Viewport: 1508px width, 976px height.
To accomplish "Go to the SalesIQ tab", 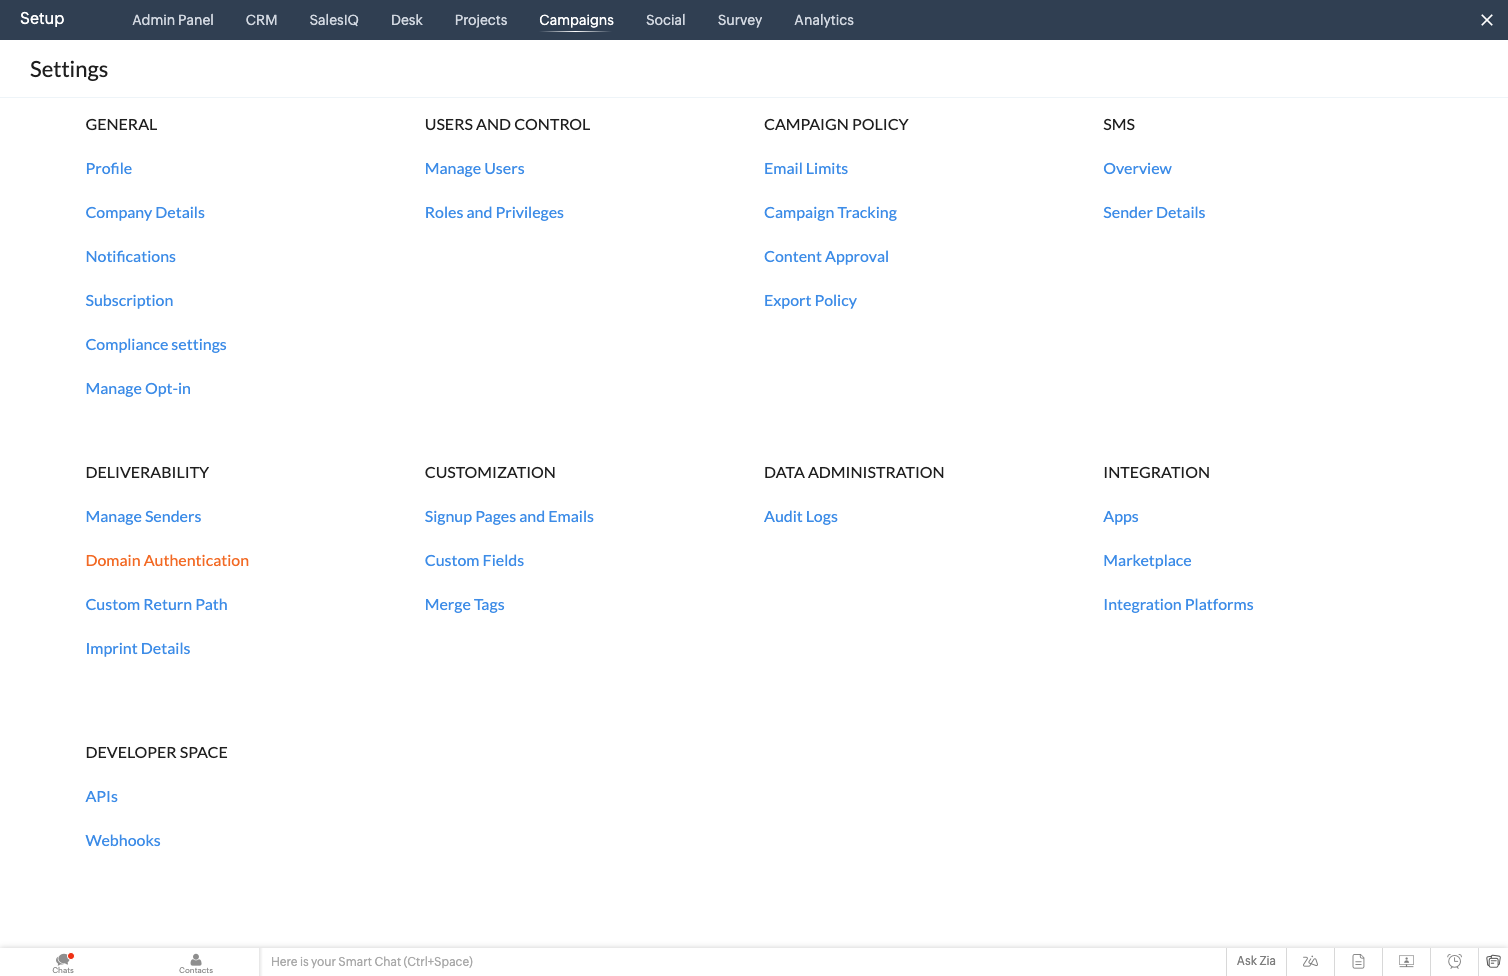I will (x=334, y=20).
